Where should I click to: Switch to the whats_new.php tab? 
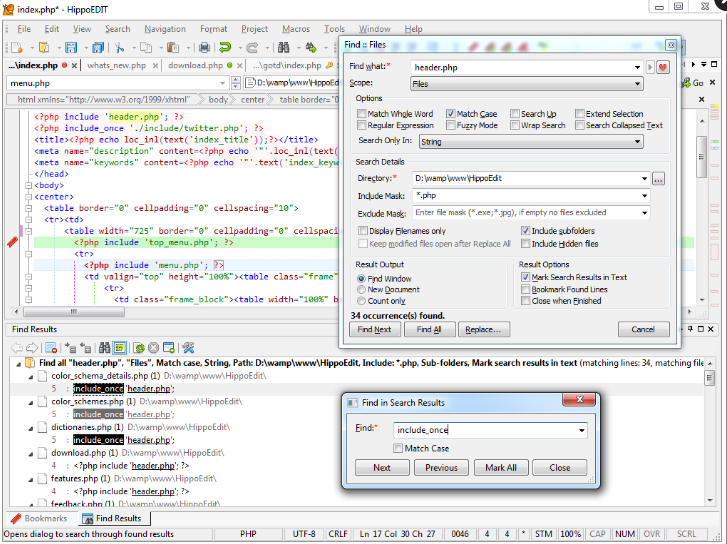[x=116, y=65]
